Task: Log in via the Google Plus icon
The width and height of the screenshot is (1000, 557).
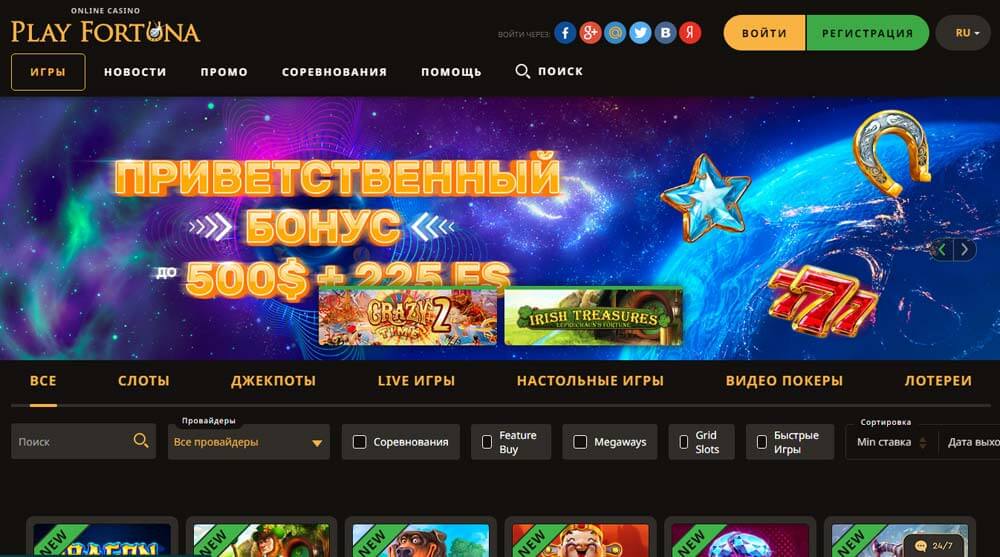Action: tap(590, 33)
